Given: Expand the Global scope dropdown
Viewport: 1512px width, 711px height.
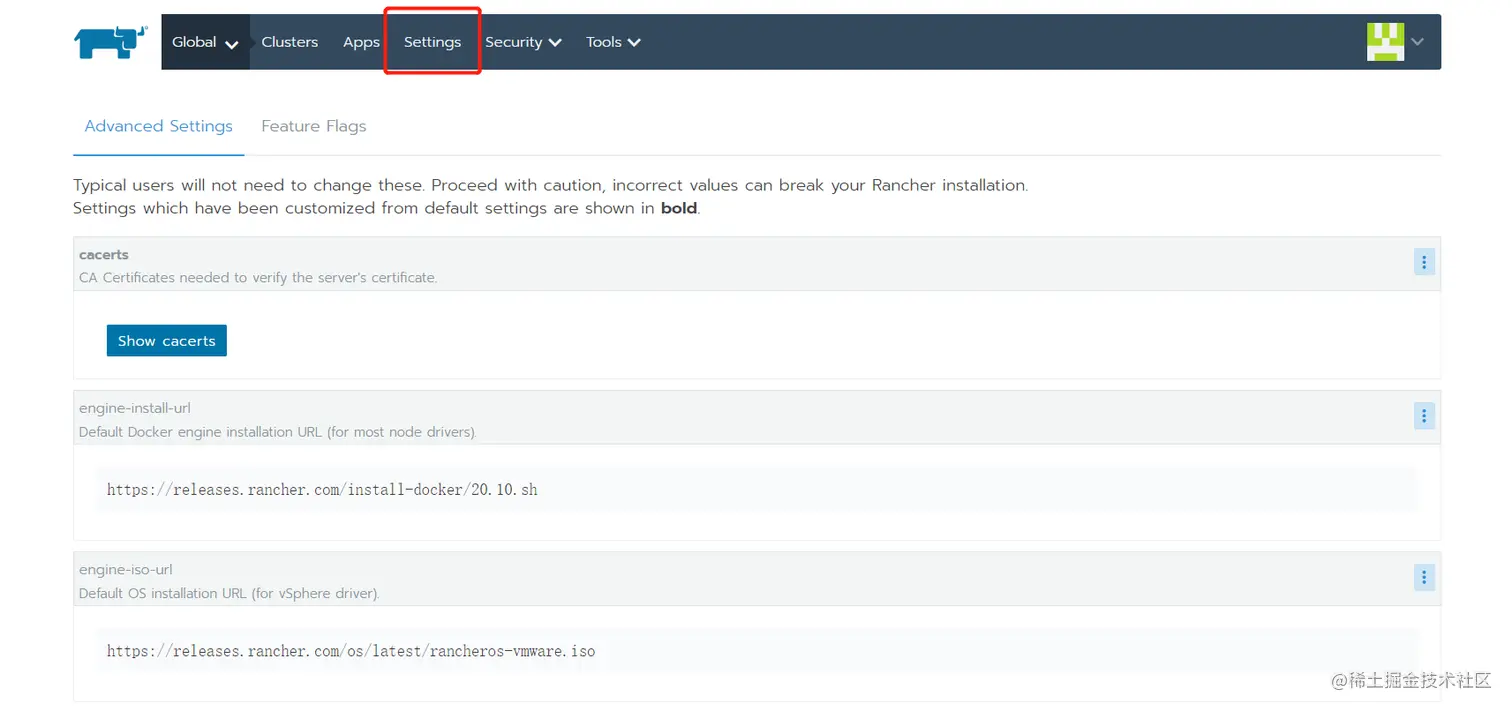Looking at the screenshot, I should coord(205,42).
